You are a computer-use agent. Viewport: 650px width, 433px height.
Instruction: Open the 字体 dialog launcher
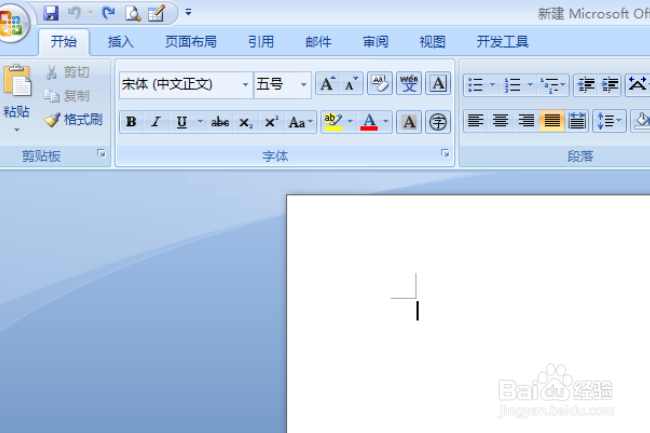[445, 154]
